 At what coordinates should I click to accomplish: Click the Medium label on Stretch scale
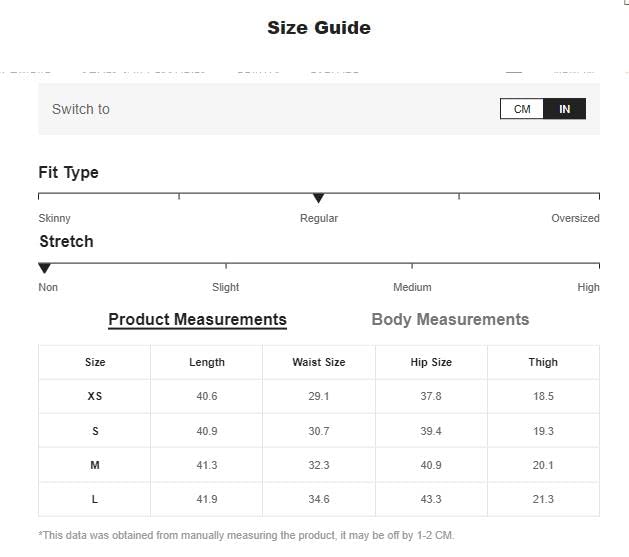click(412, 287)
